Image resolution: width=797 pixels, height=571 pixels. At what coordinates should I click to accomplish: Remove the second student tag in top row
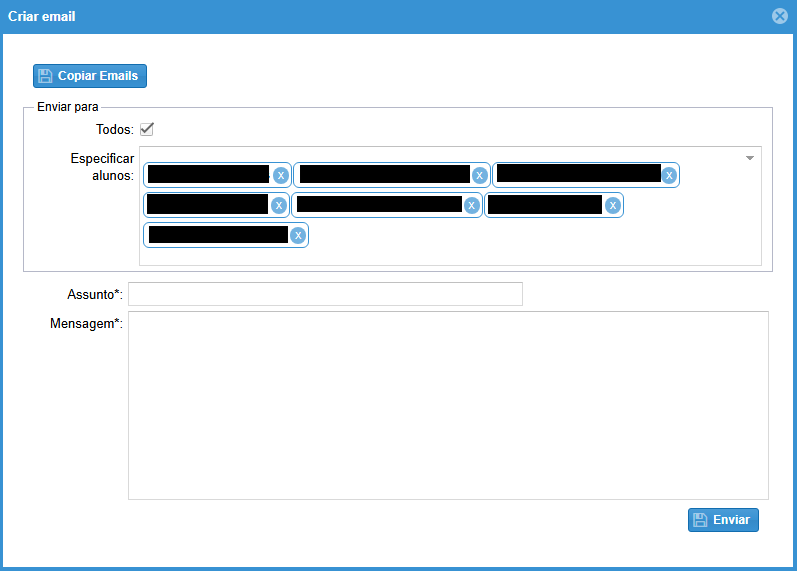click(479, 175)
